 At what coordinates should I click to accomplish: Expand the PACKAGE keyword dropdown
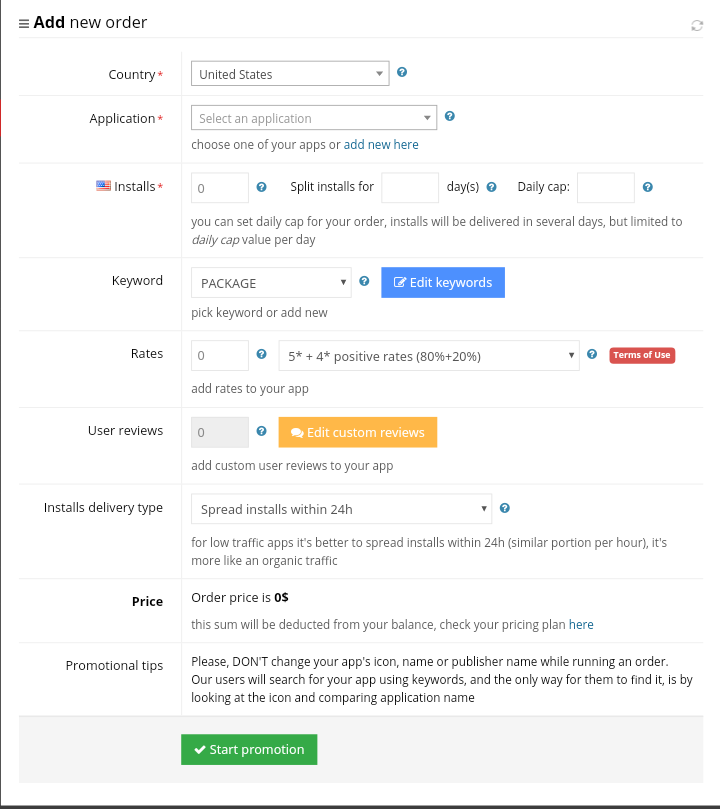coord(270,283)
